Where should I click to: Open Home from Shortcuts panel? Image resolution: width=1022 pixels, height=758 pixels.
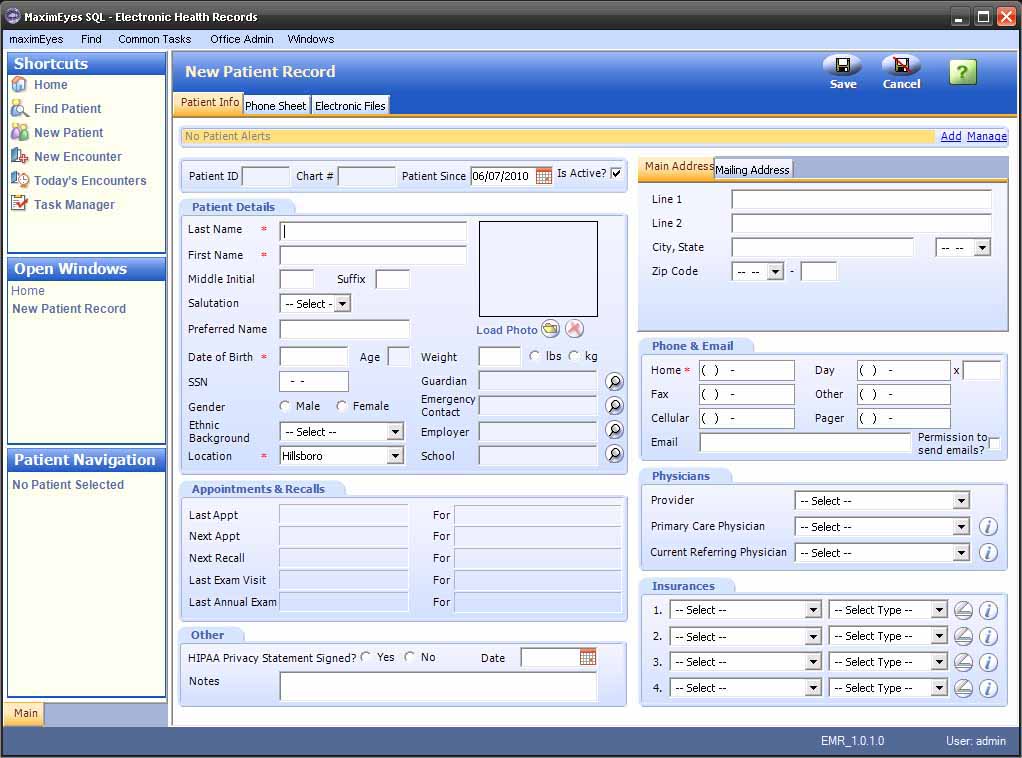(51, 85)
